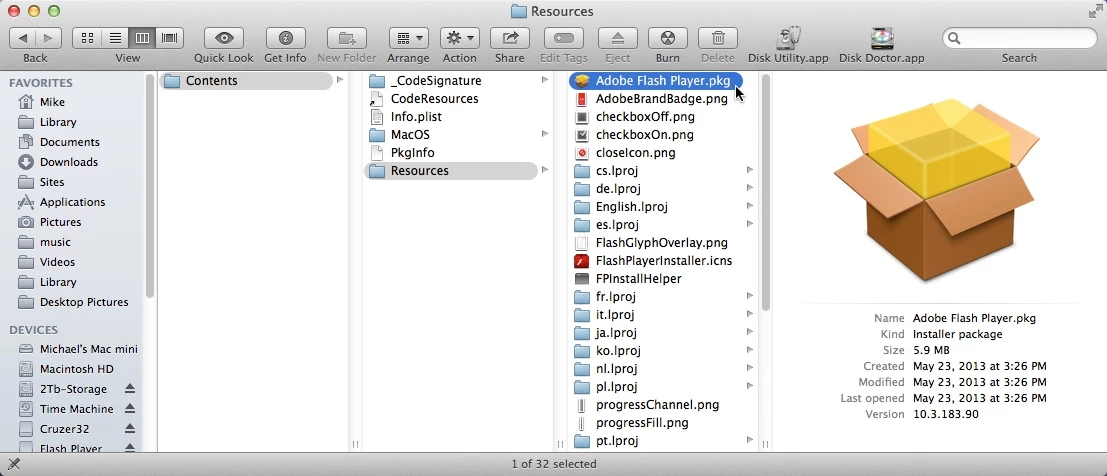Select the Contents folder
Image resolution: width=1107 pixels, height=476 pixels.
click(x=246, y=81)
